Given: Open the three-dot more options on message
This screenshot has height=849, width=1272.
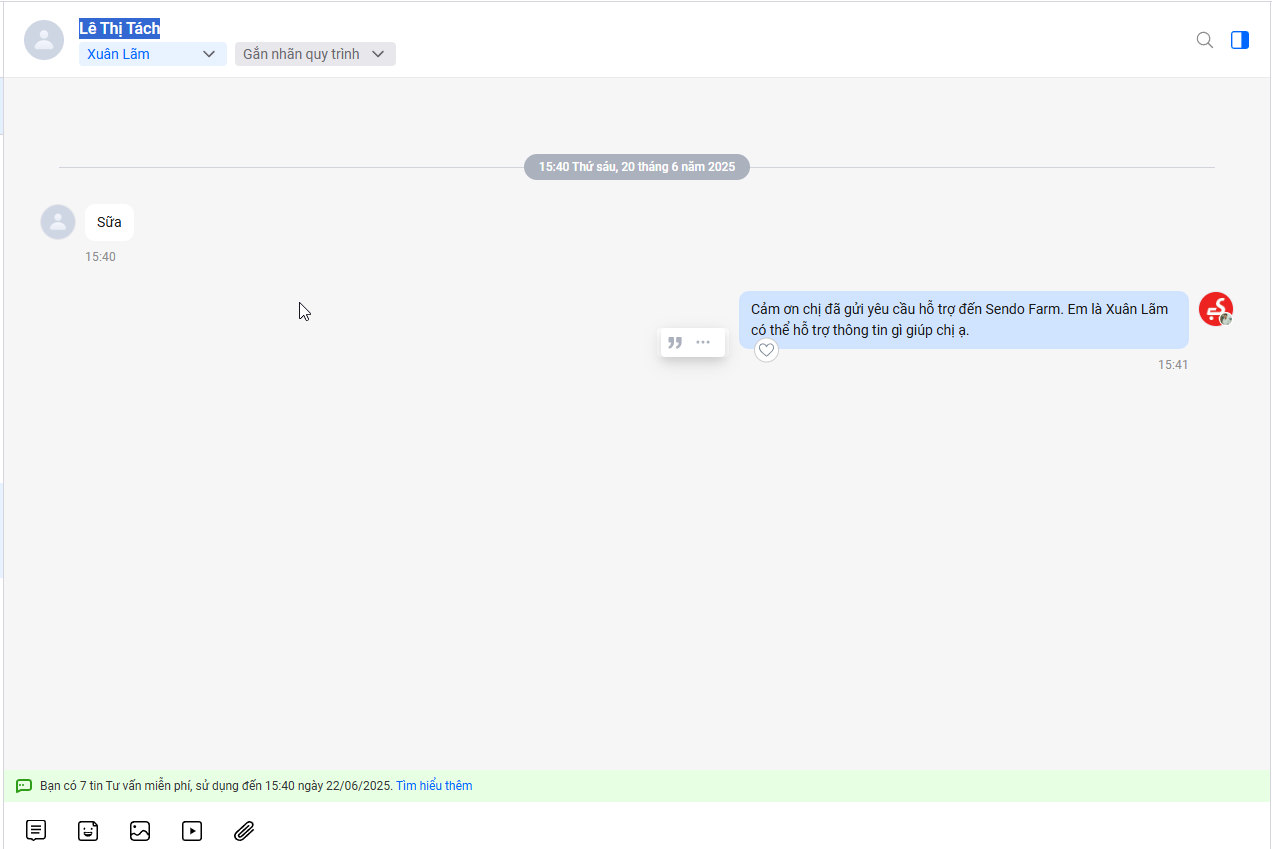Looking at the screenshot, I should tap(703, 342).
